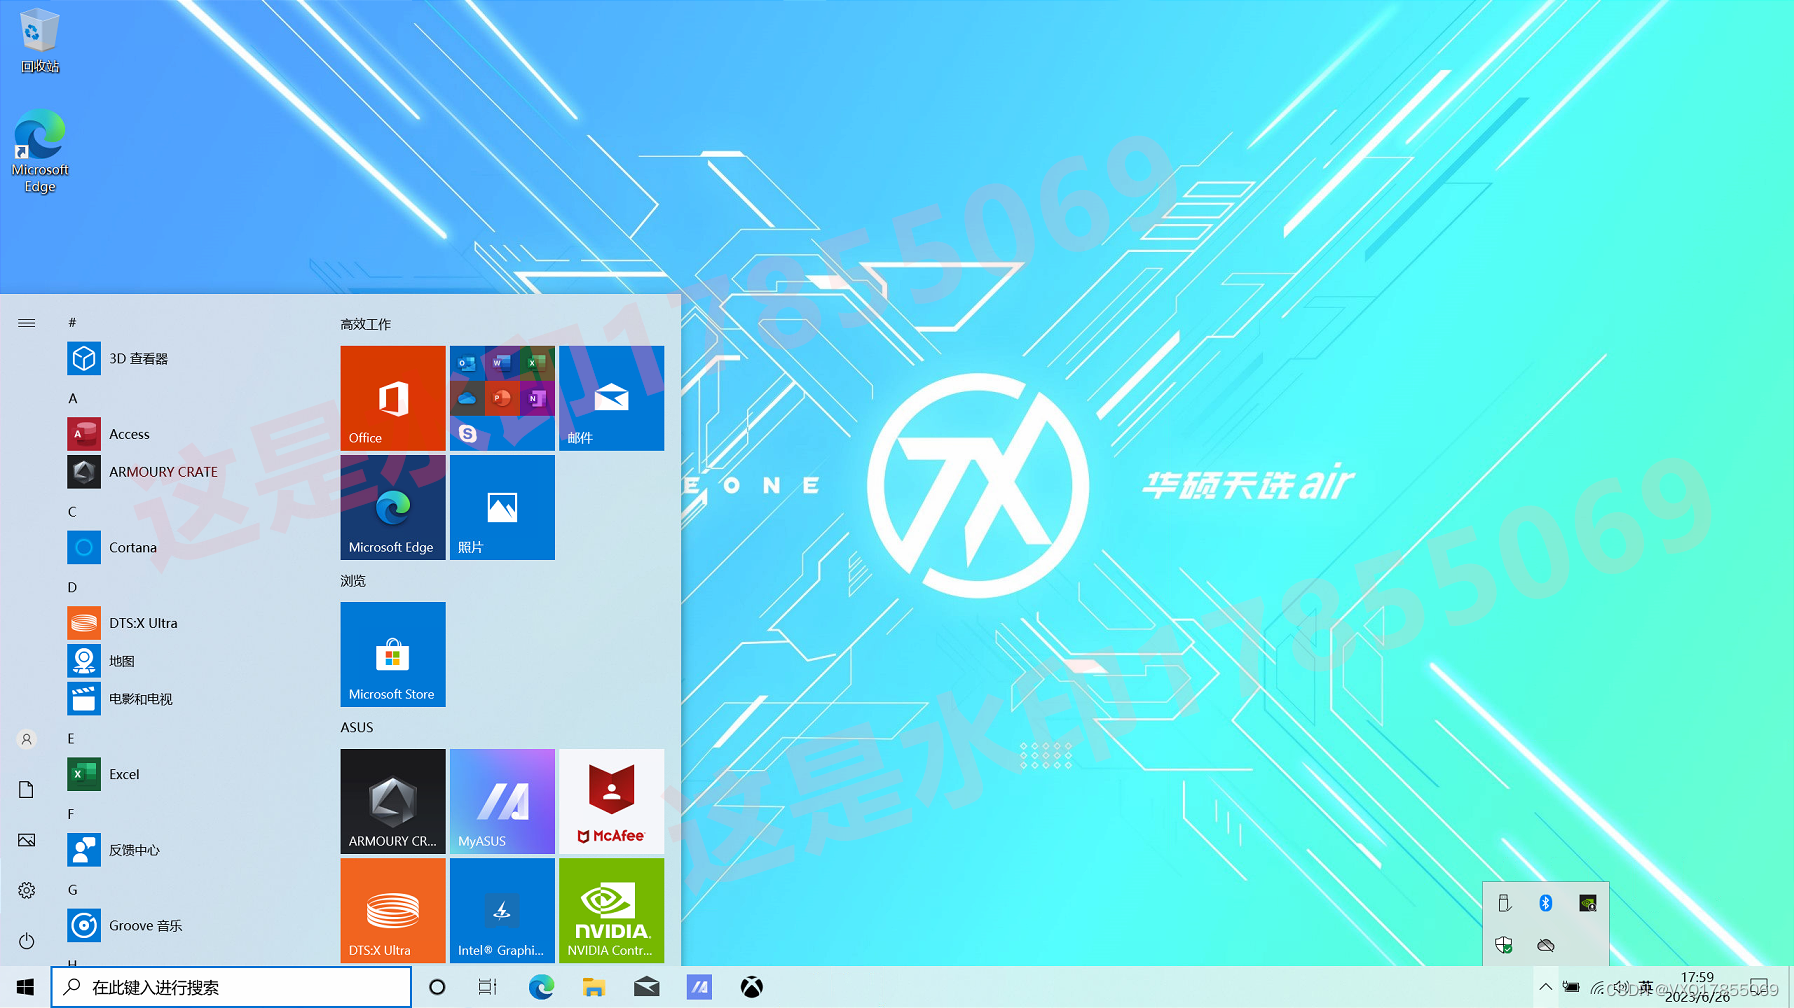Open Settings via the gear icon
Screen dimensions: 1794x1008
[27, 890]
